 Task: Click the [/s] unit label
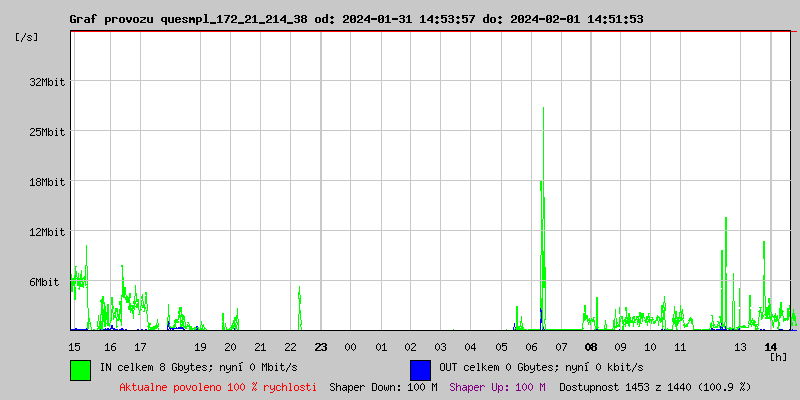(27, 37)
